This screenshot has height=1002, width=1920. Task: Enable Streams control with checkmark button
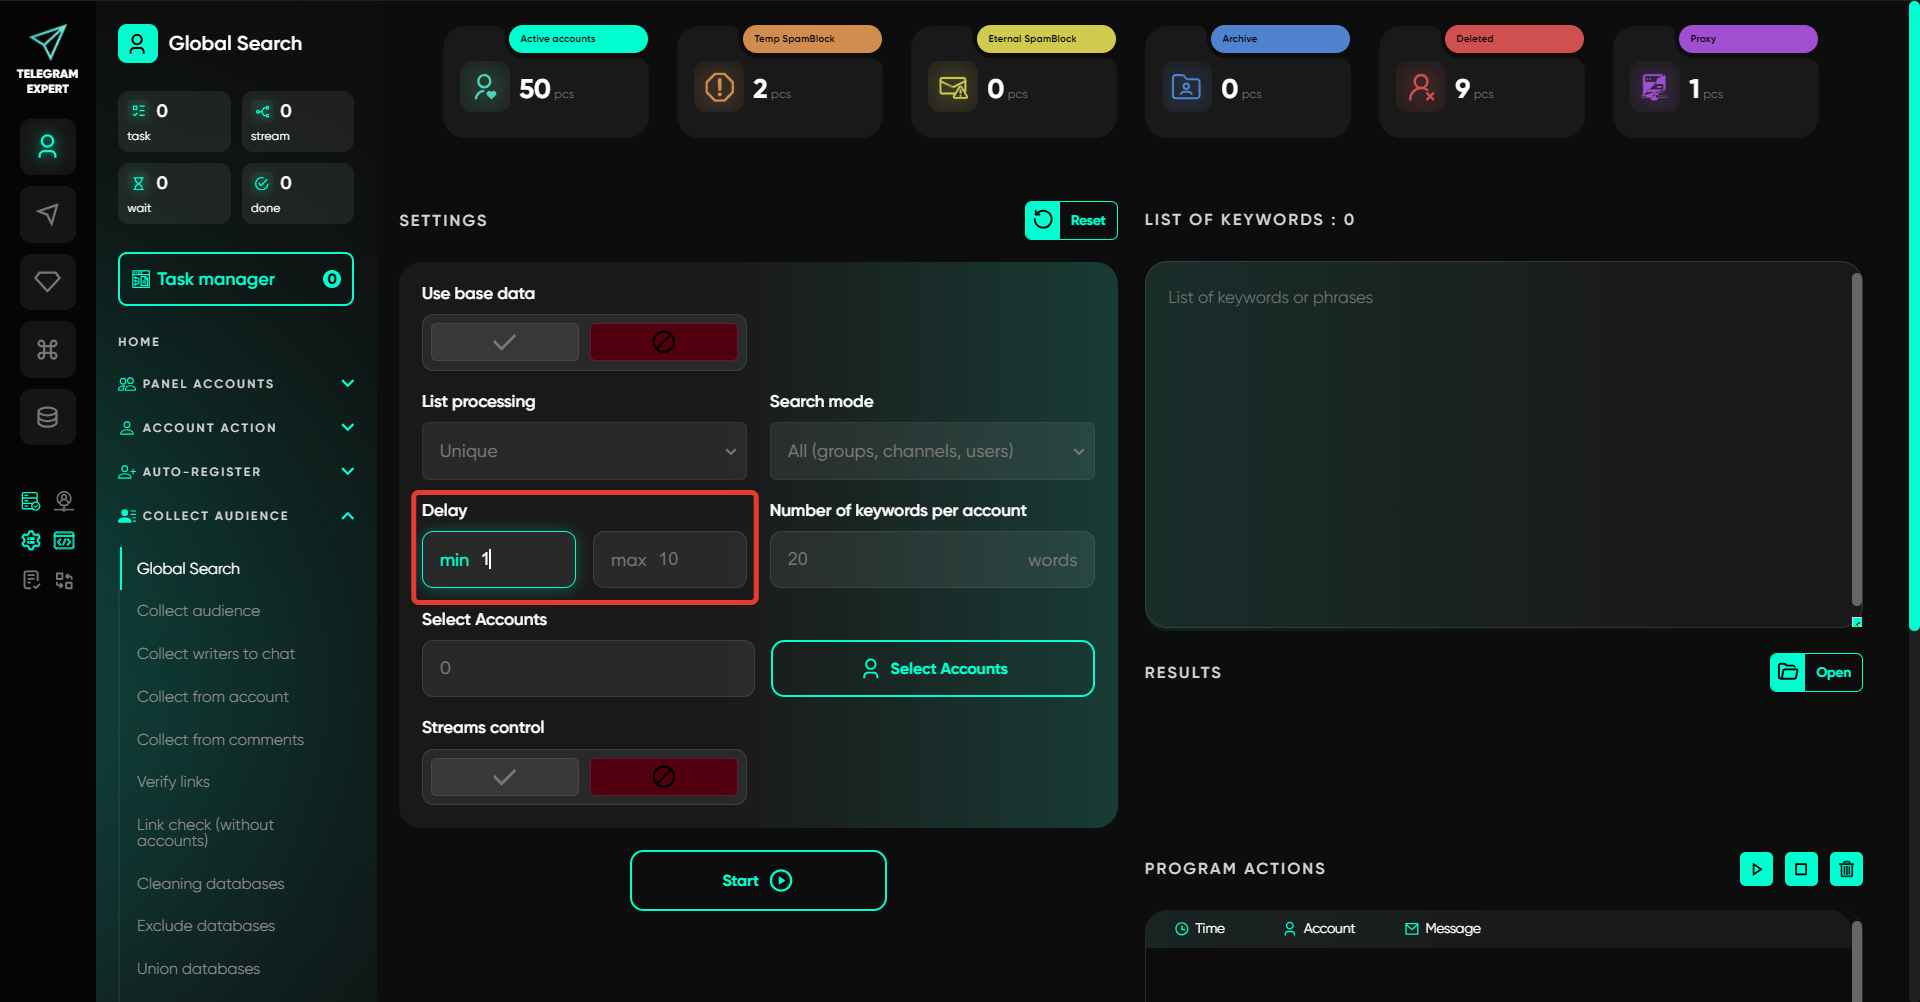point(505,777)
